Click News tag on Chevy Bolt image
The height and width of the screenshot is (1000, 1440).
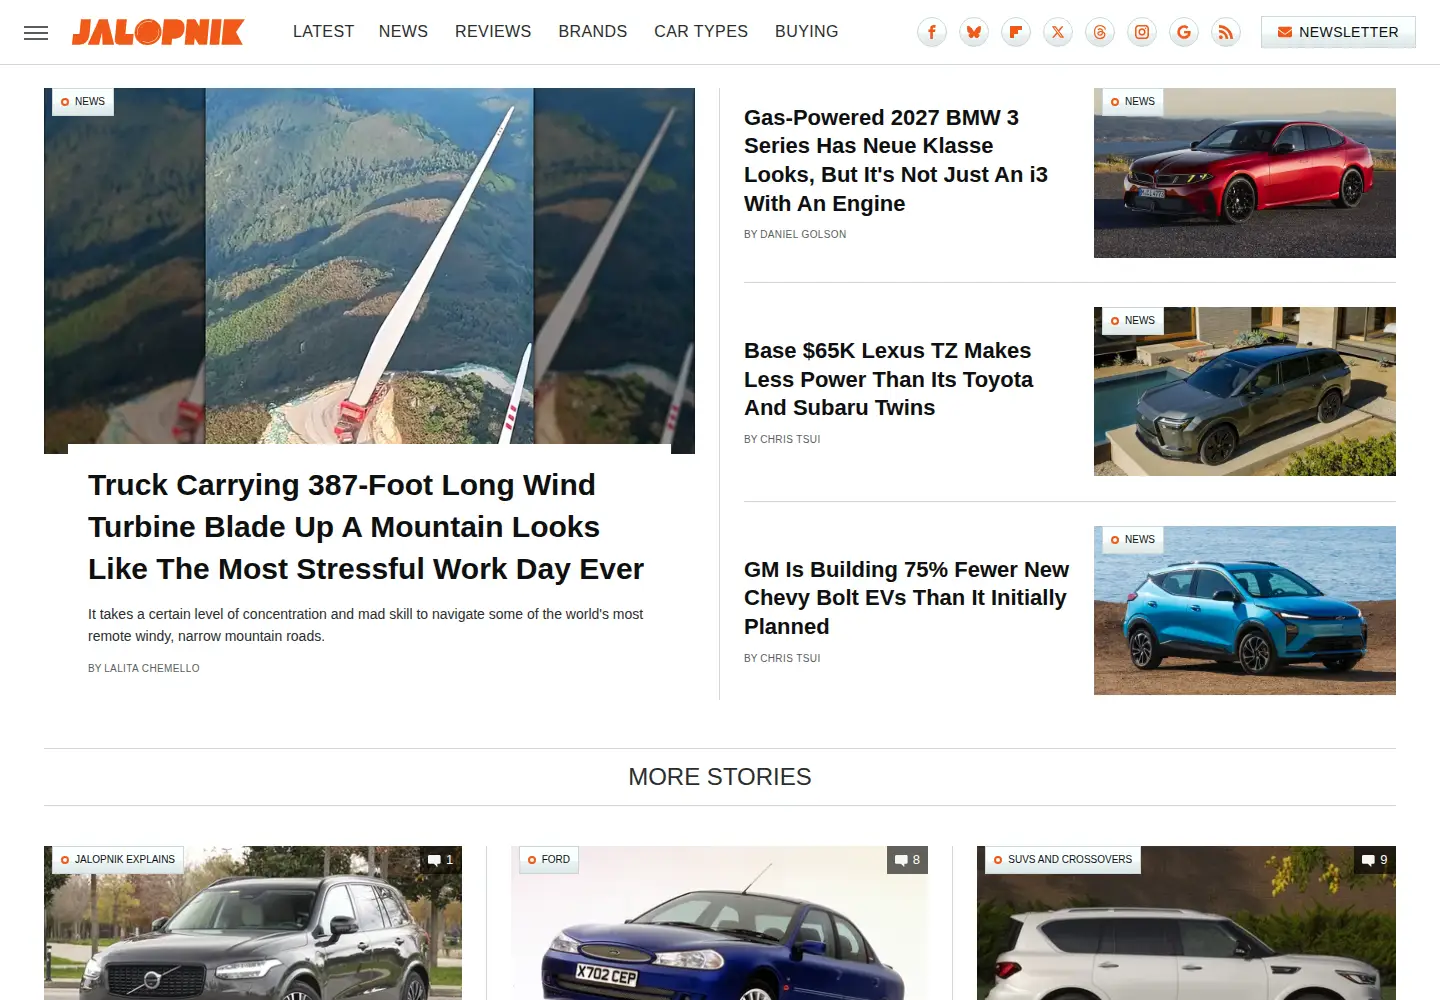tap(1133, 540)
